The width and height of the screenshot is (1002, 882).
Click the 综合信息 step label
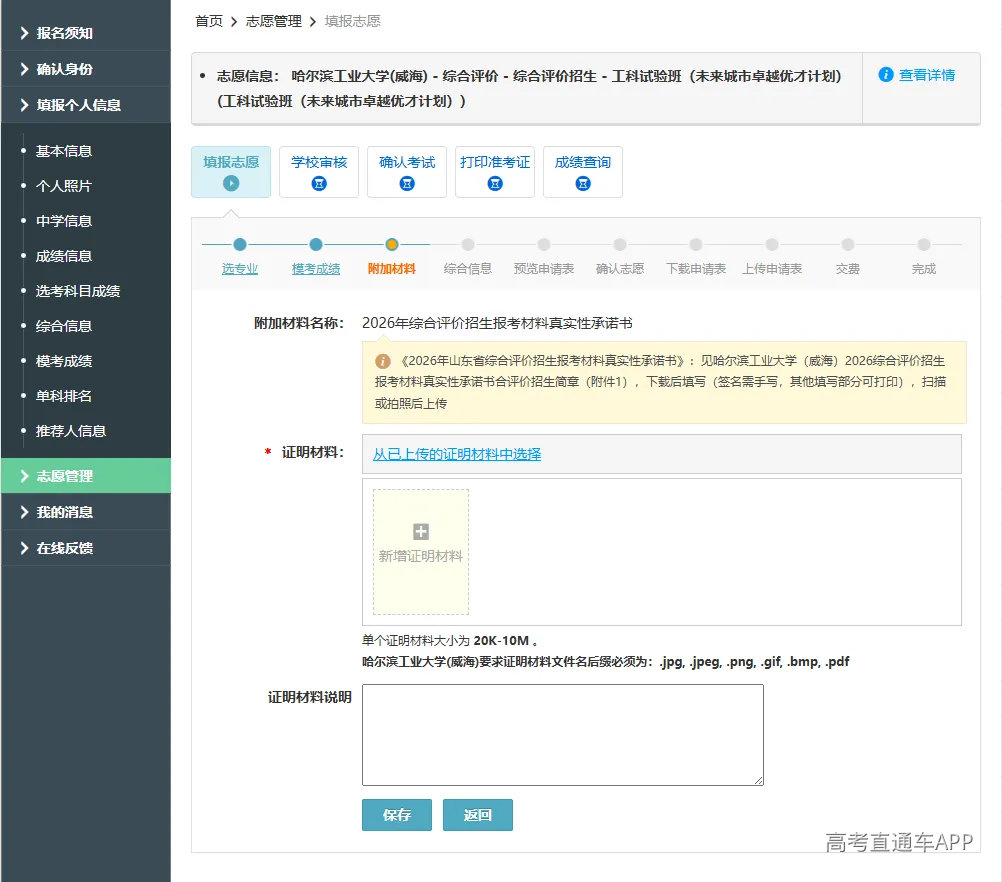(x=468, y=269)
